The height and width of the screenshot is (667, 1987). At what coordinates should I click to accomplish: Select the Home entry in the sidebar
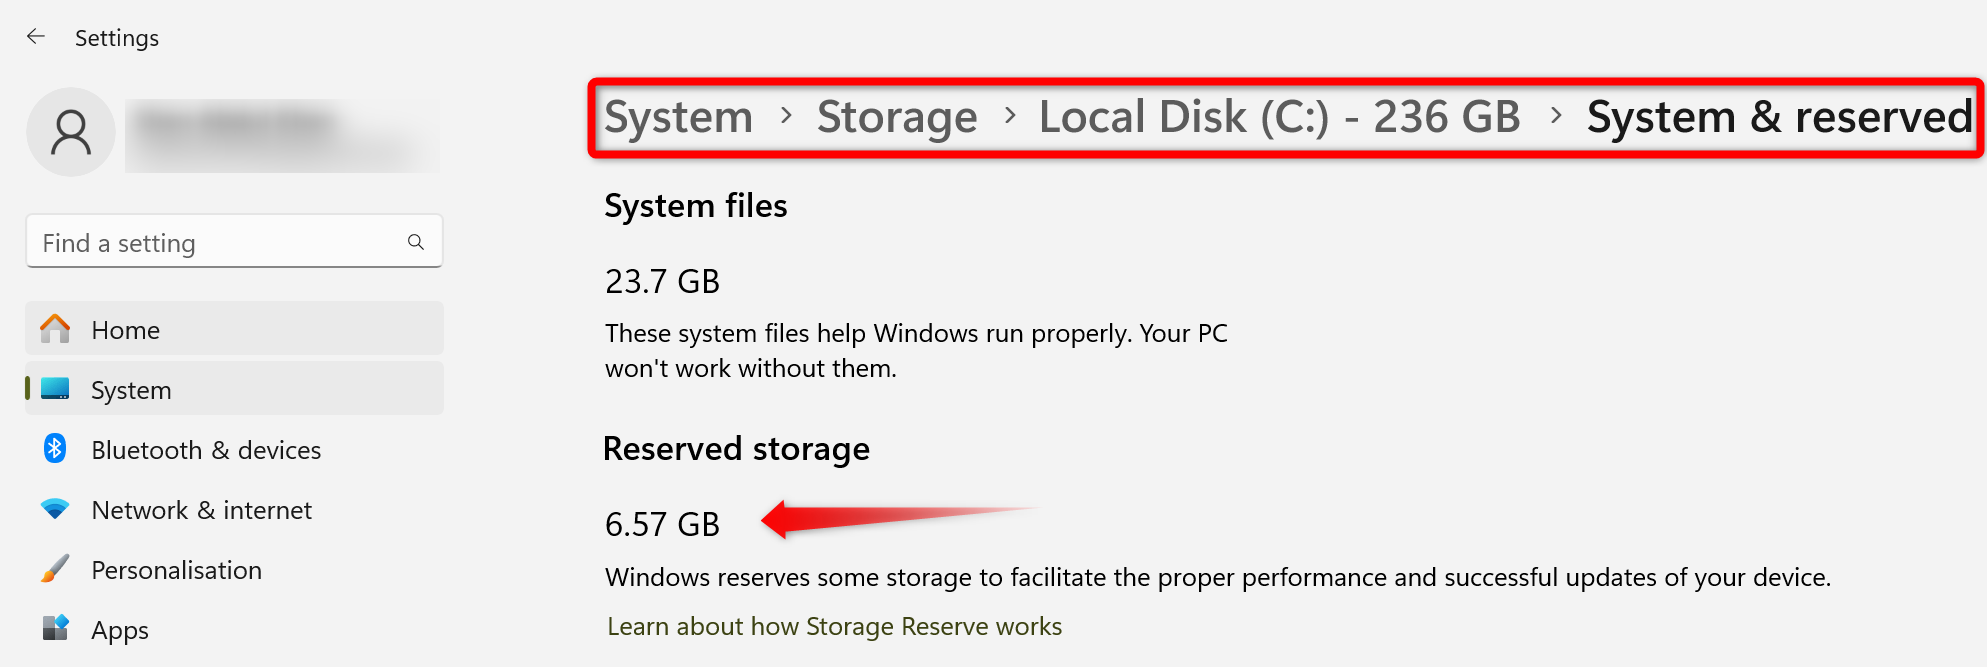[125, 329]
